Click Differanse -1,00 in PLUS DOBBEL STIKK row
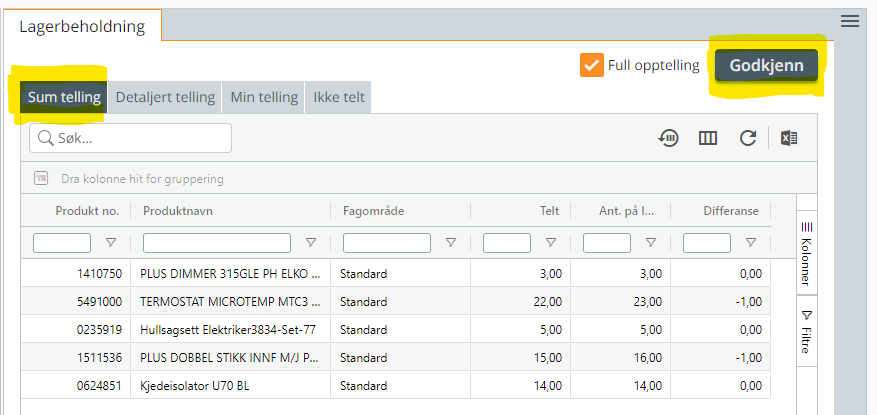This screenshot has width=877, height=415. [x=748, y=358]
